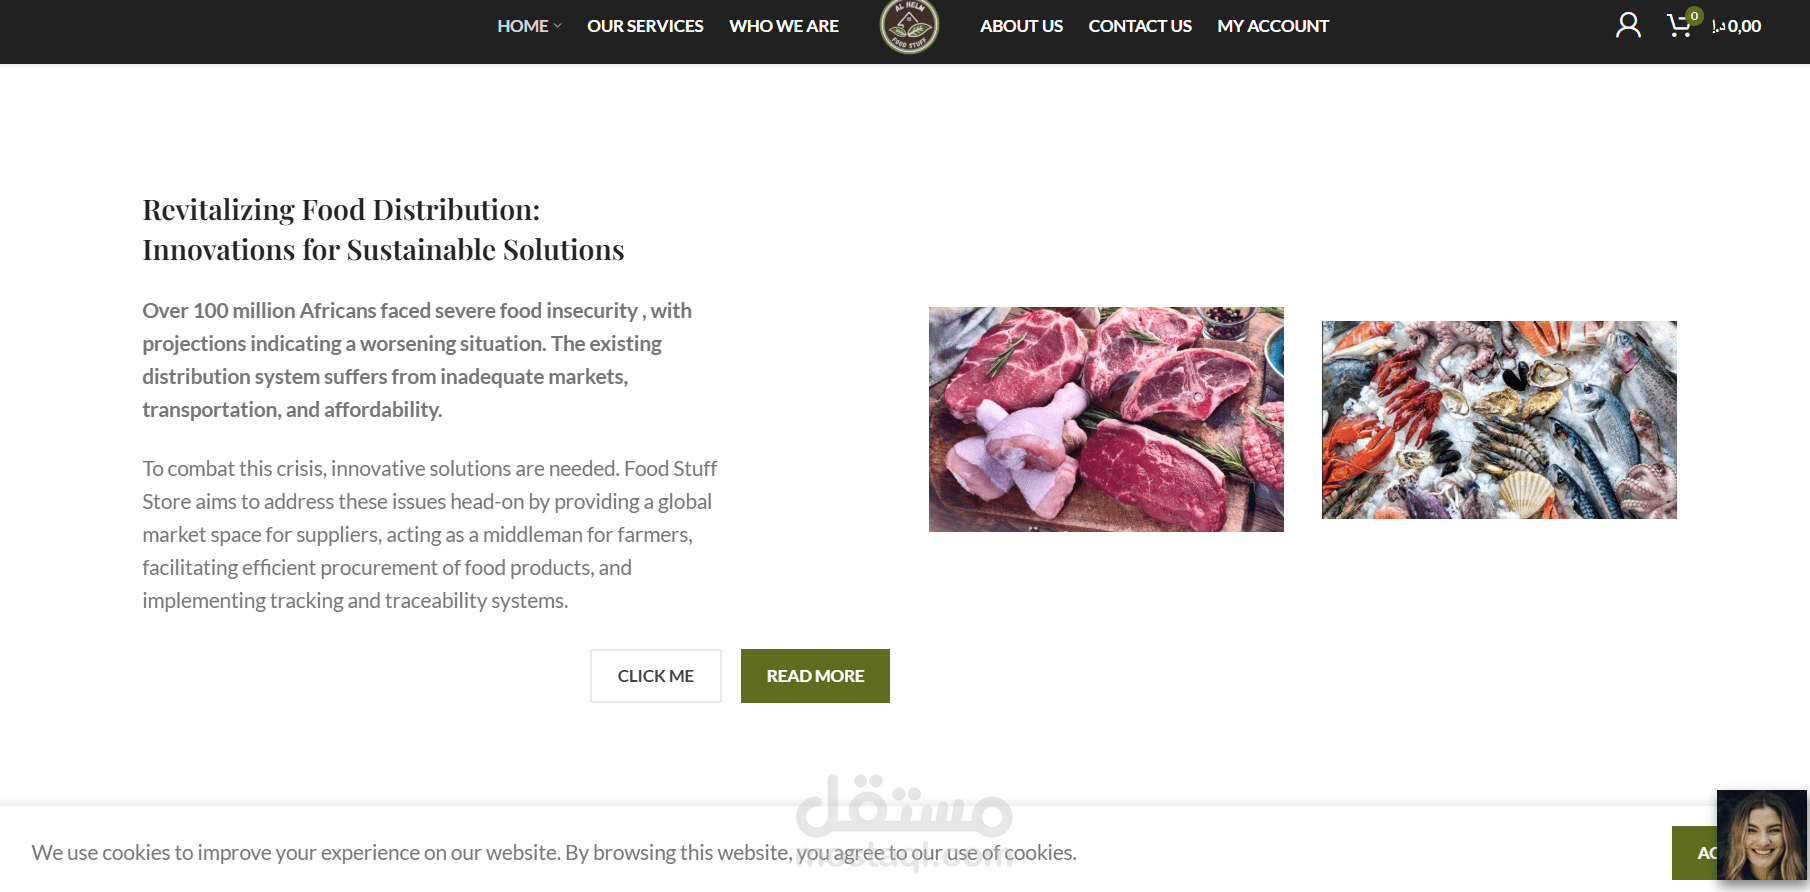Click the Al Helm round logo

tap(909, 26)
